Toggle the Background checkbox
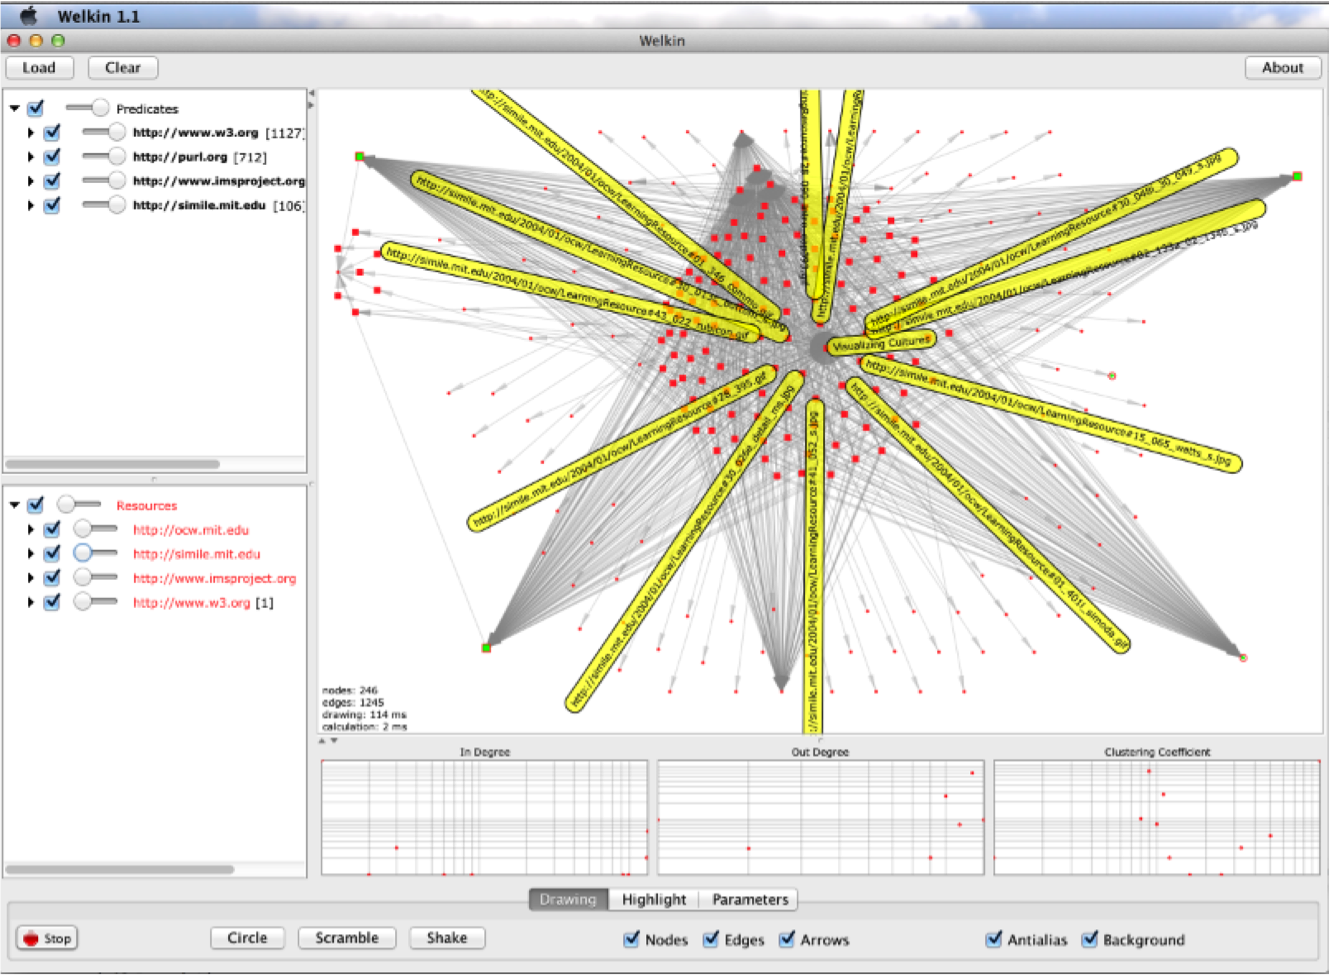 coord(1090,939)
